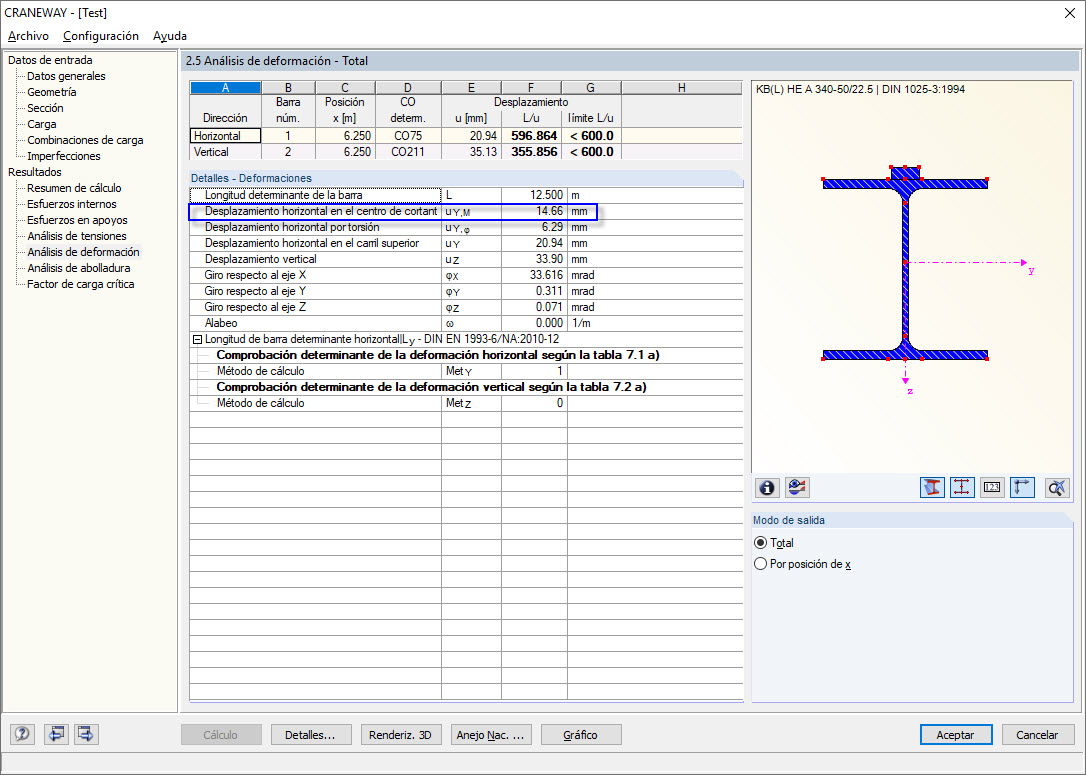
Task: Open Carga in the navigation tree
Action: [42, 124]
